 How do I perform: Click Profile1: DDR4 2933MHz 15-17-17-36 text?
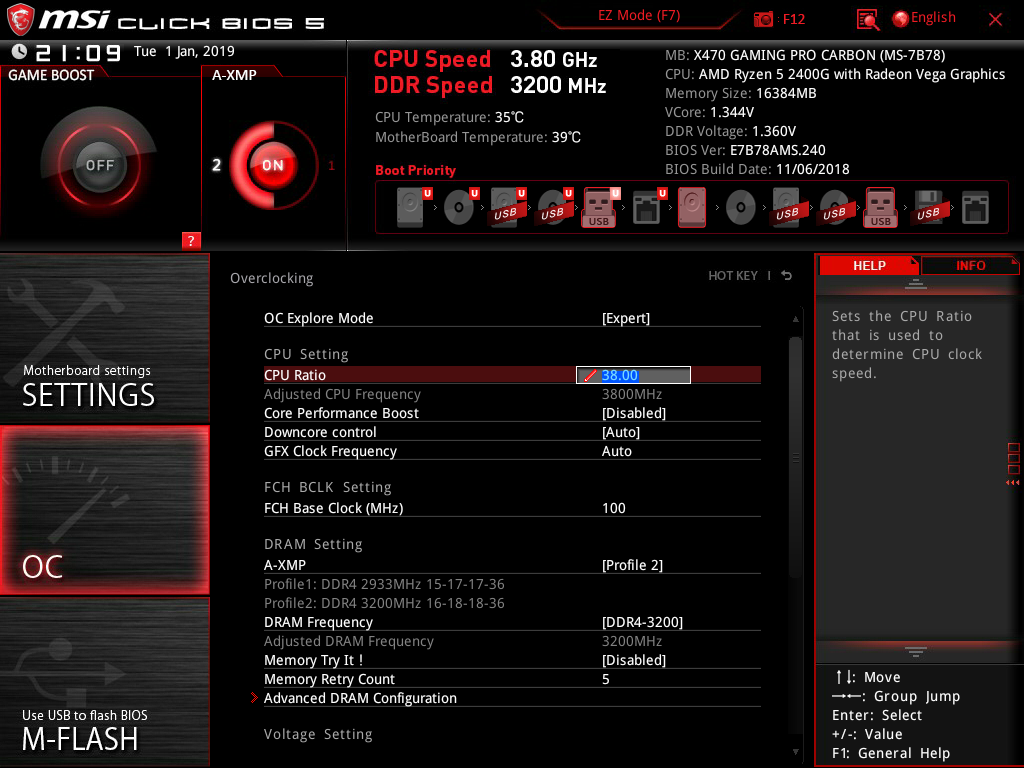(384, 584)
